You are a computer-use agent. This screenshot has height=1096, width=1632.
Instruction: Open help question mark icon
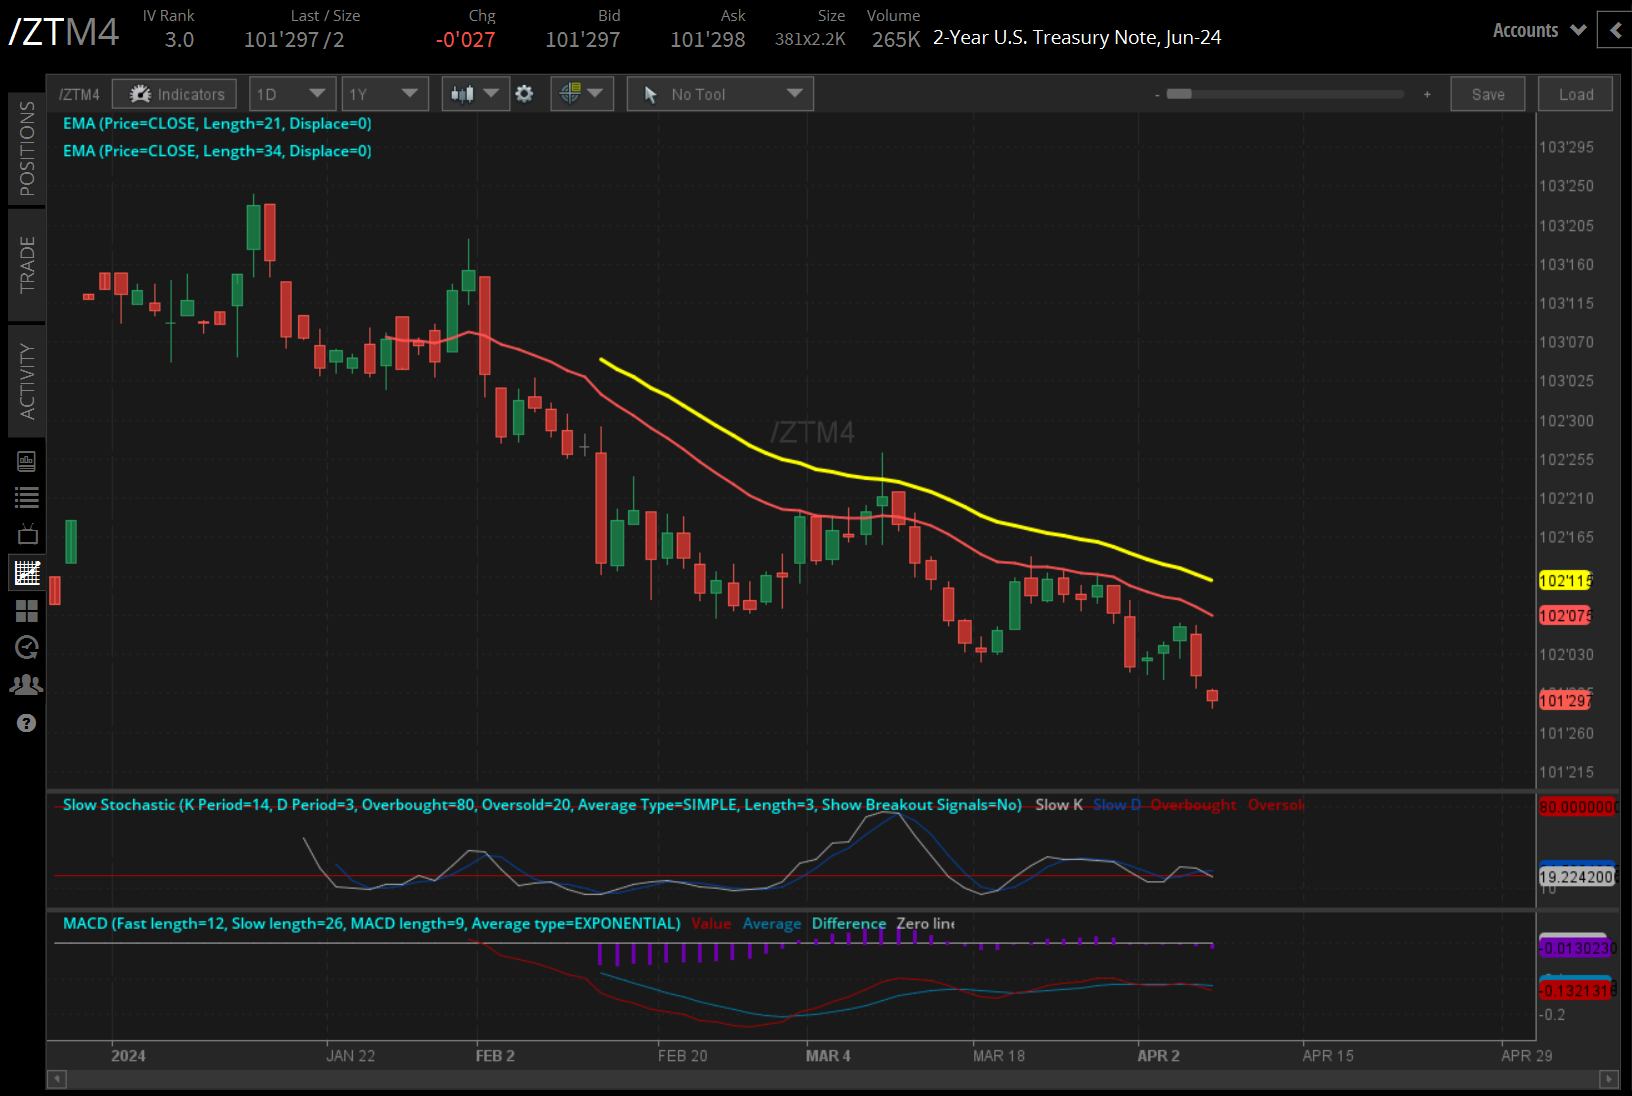click(x=27, y=723)
